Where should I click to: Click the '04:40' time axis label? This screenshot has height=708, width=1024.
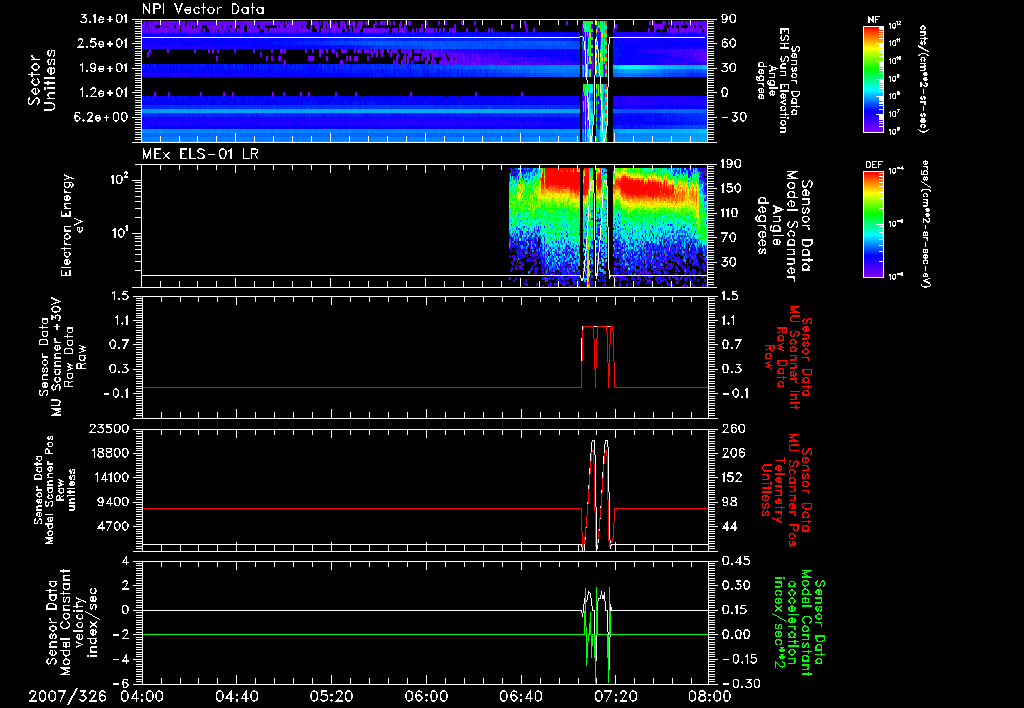pyautogui.click(x=236, y=696)
